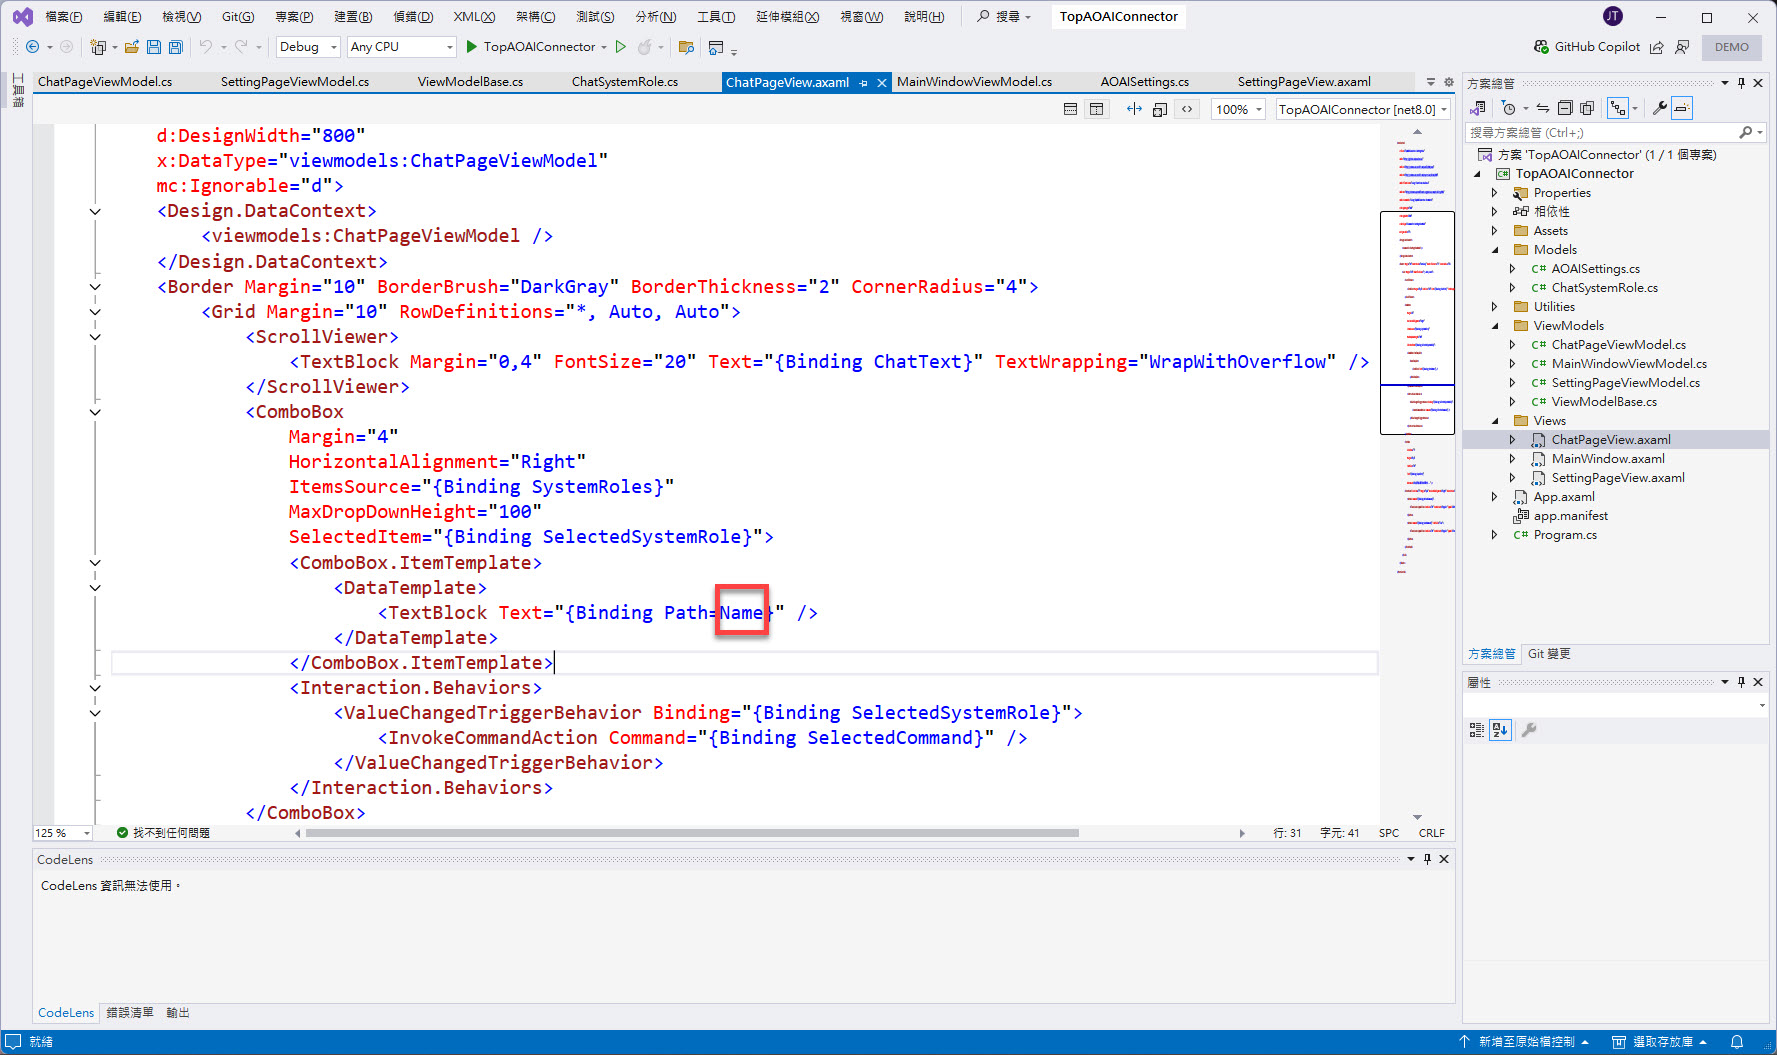
Task: Start without debugging using outlined play icon
Action: [x=621, y=47]
